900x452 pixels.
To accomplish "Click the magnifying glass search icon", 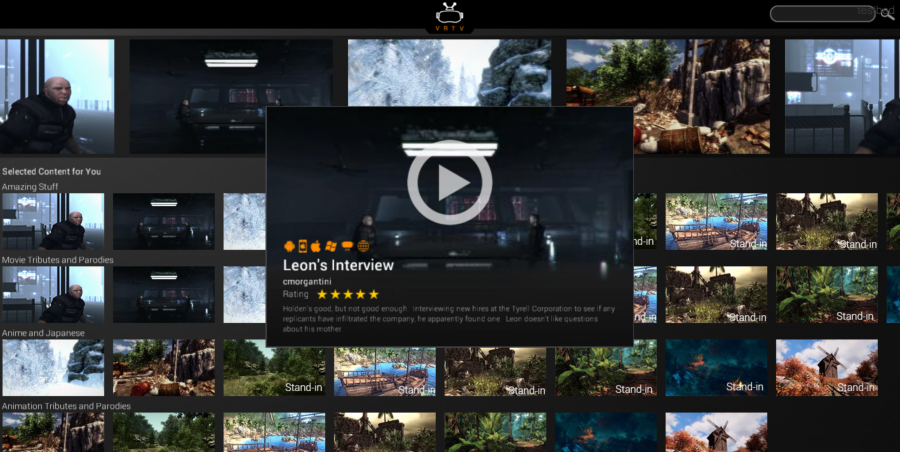I will 885,13.
